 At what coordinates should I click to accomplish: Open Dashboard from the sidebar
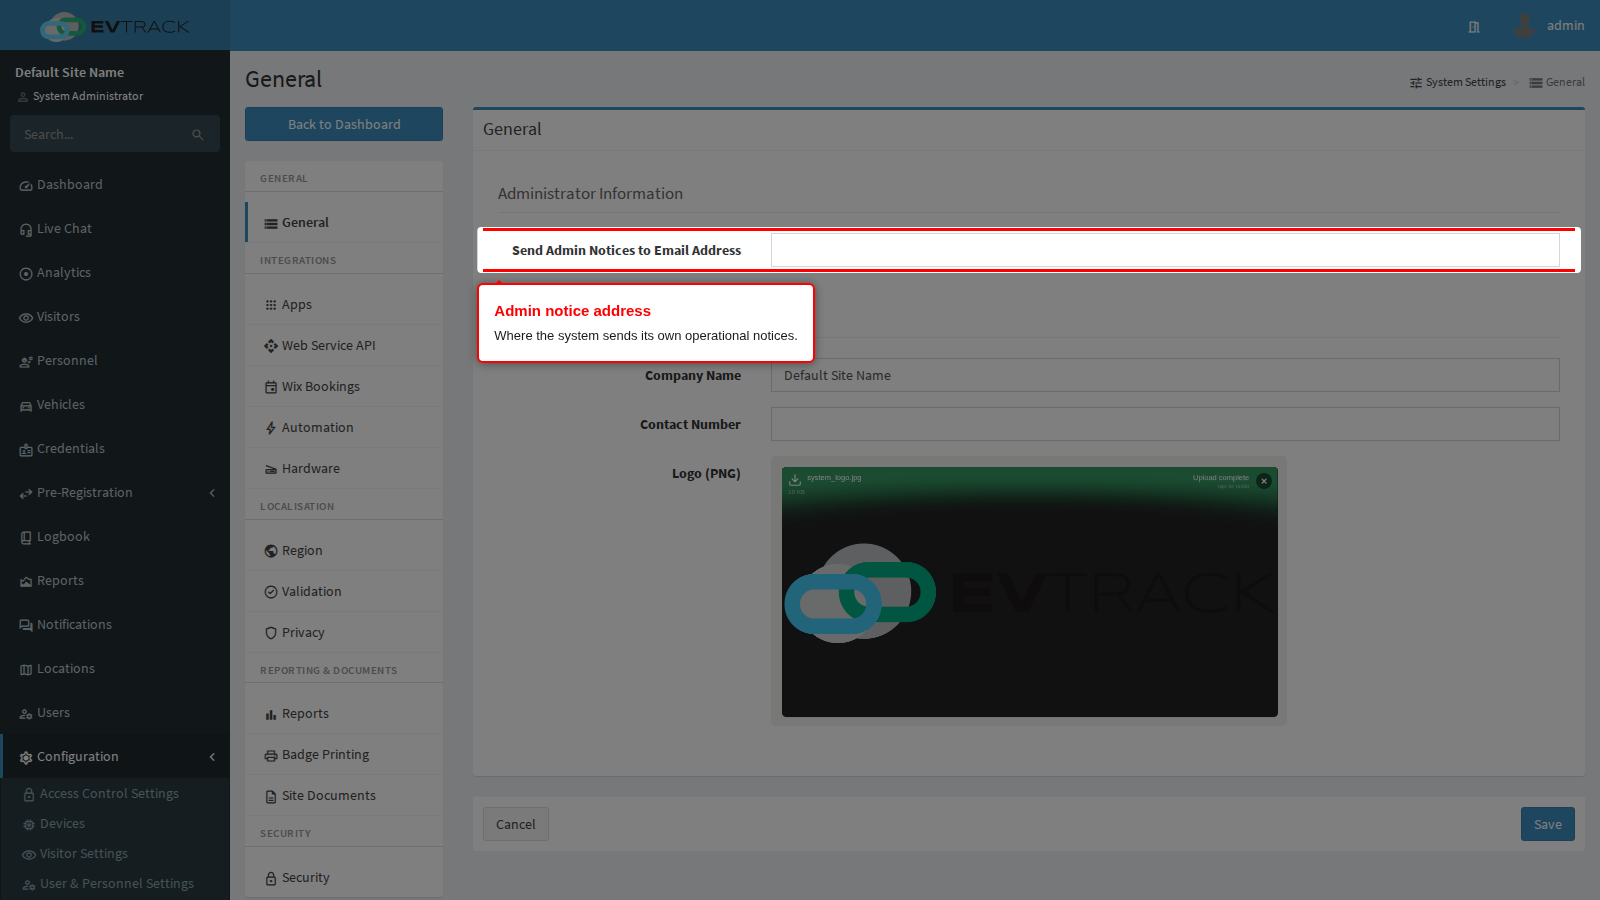click(x=115, y=185)
